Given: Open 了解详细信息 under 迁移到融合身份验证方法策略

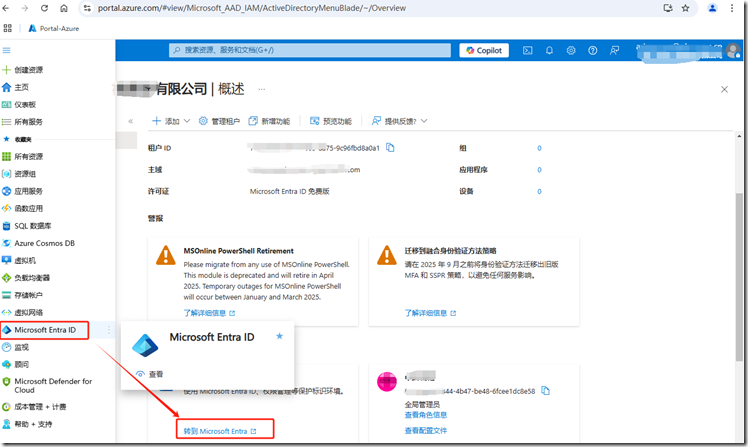Looking at the screenshot, I should coord(430,313).
